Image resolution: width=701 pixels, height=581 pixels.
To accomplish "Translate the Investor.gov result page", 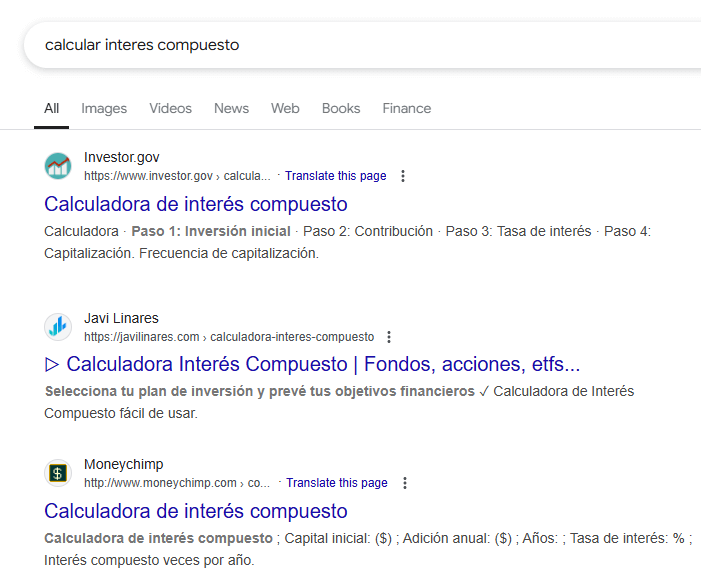I will 335,176.
